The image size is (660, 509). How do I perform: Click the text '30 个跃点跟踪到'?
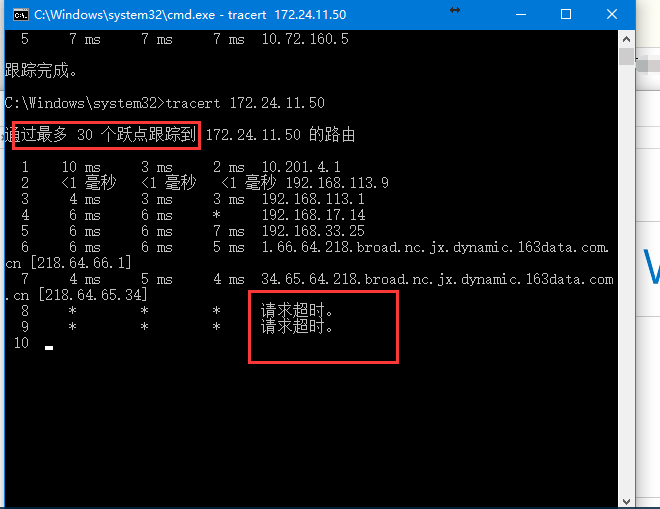click(x=136, y=135)
